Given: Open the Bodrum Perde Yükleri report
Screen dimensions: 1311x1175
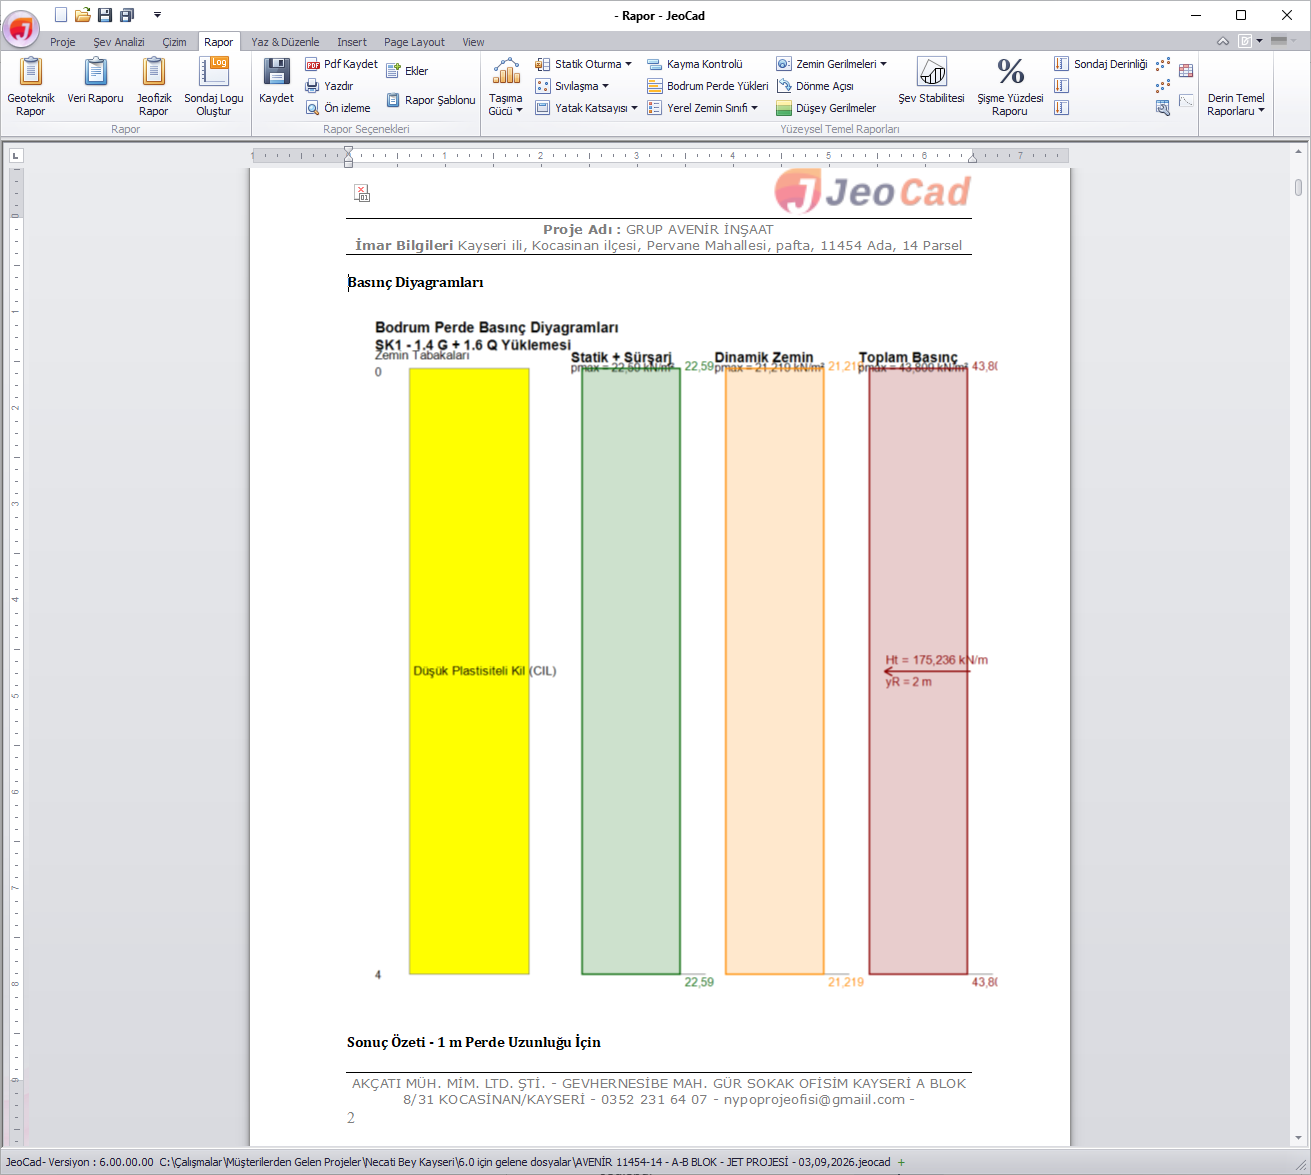Looking at the screenshot, I should click(708, 86).
